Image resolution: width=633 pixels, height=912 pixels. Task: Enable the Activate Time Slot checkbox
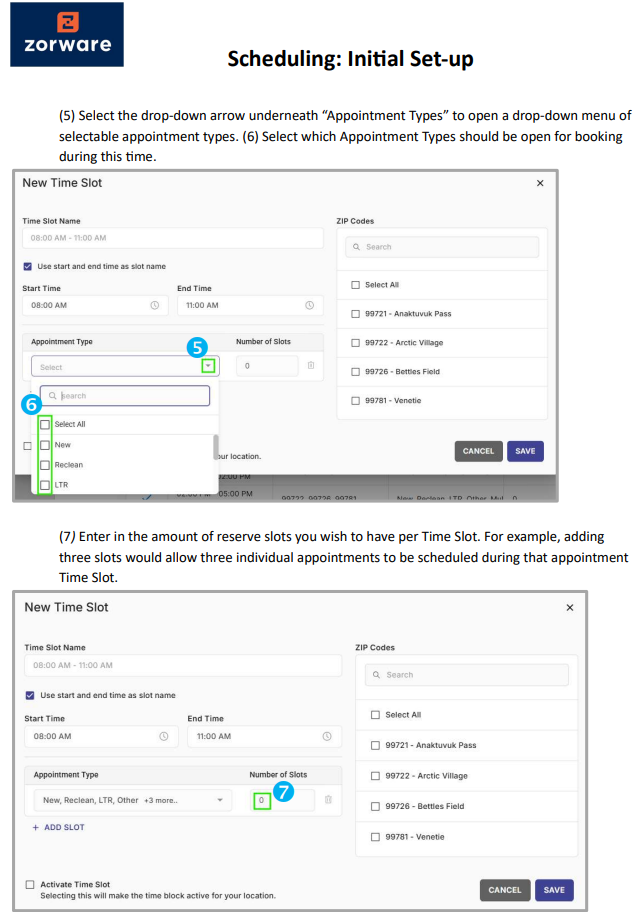30,885
